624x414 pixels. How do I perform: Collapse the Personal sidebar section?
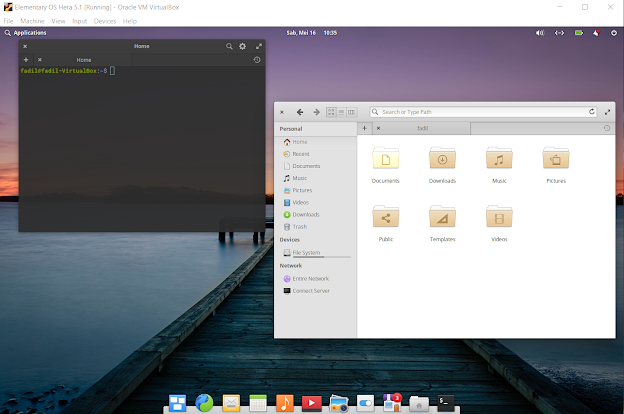[x=291, y=129]
